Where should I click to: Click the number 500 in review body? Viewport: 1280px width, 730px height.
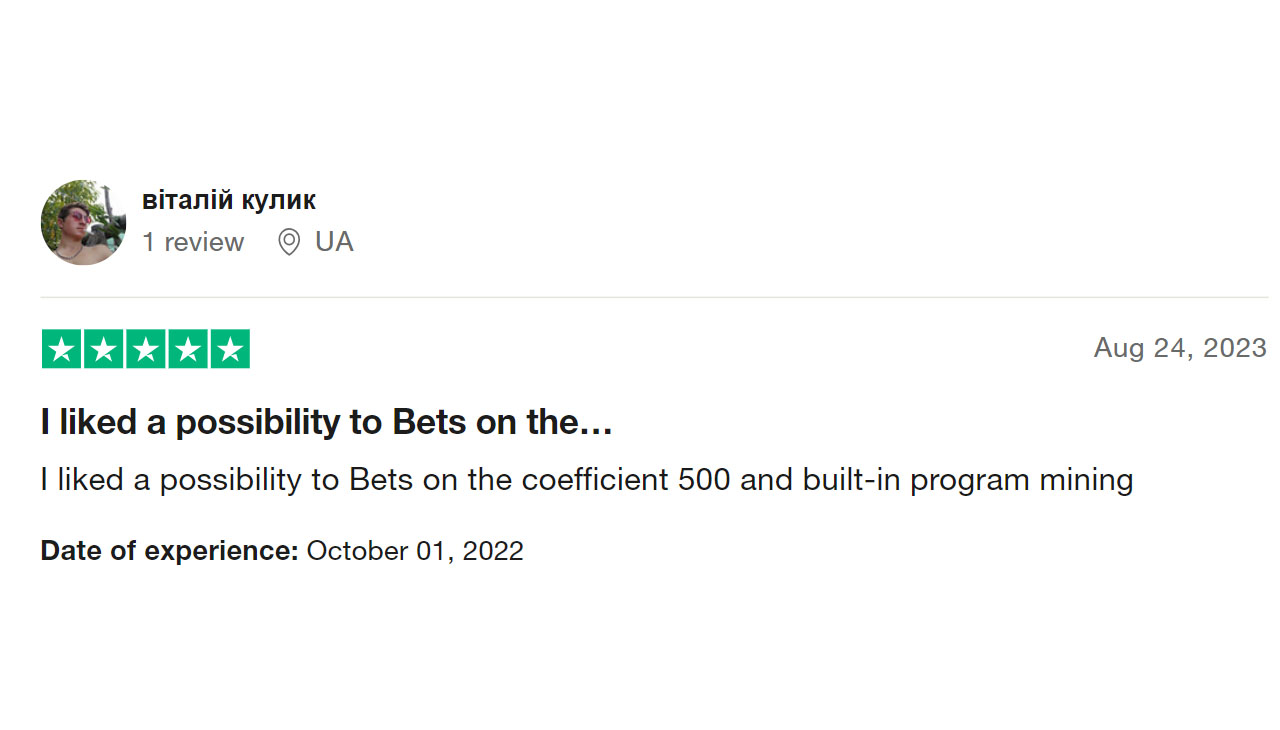[705, 480]
